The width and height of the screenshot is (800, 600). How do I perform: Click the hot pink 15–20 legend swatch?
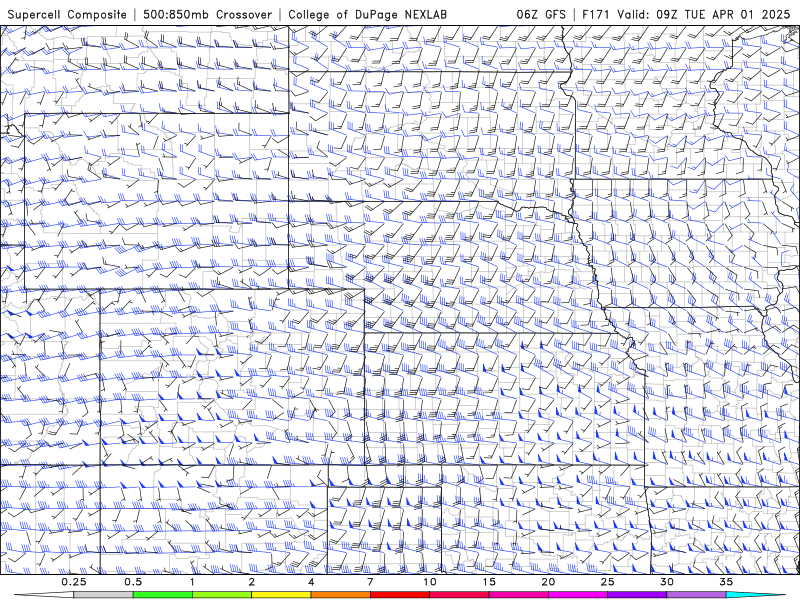pos(518,595)
